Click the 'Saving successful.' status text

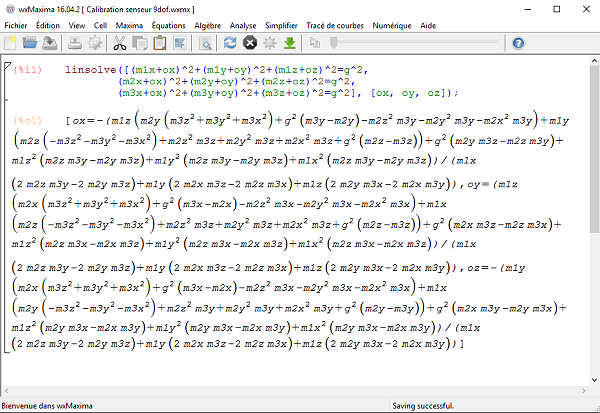pos(423,406)
